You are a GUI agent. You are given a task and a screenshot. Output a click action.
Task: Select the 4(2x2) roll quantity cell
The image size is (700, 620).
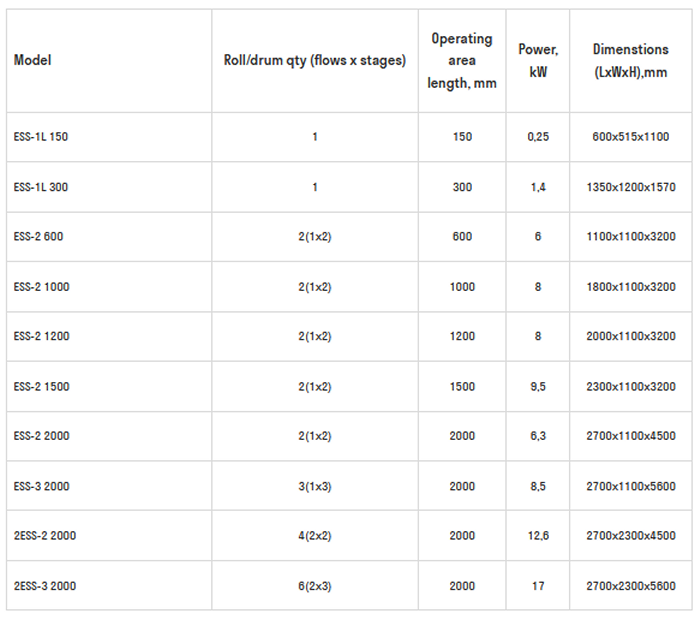click(x=314, y=536)
